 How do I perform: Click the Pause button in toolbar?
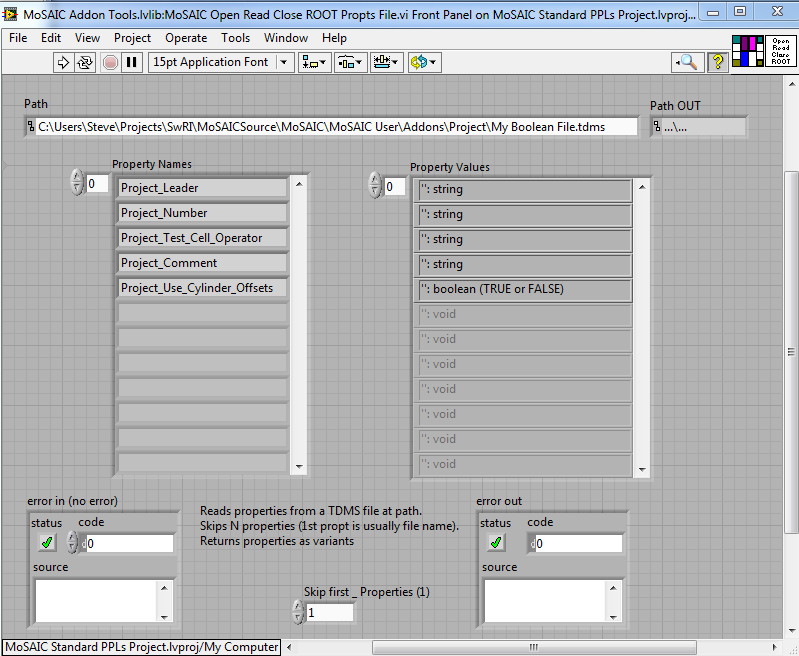(131, 62)
